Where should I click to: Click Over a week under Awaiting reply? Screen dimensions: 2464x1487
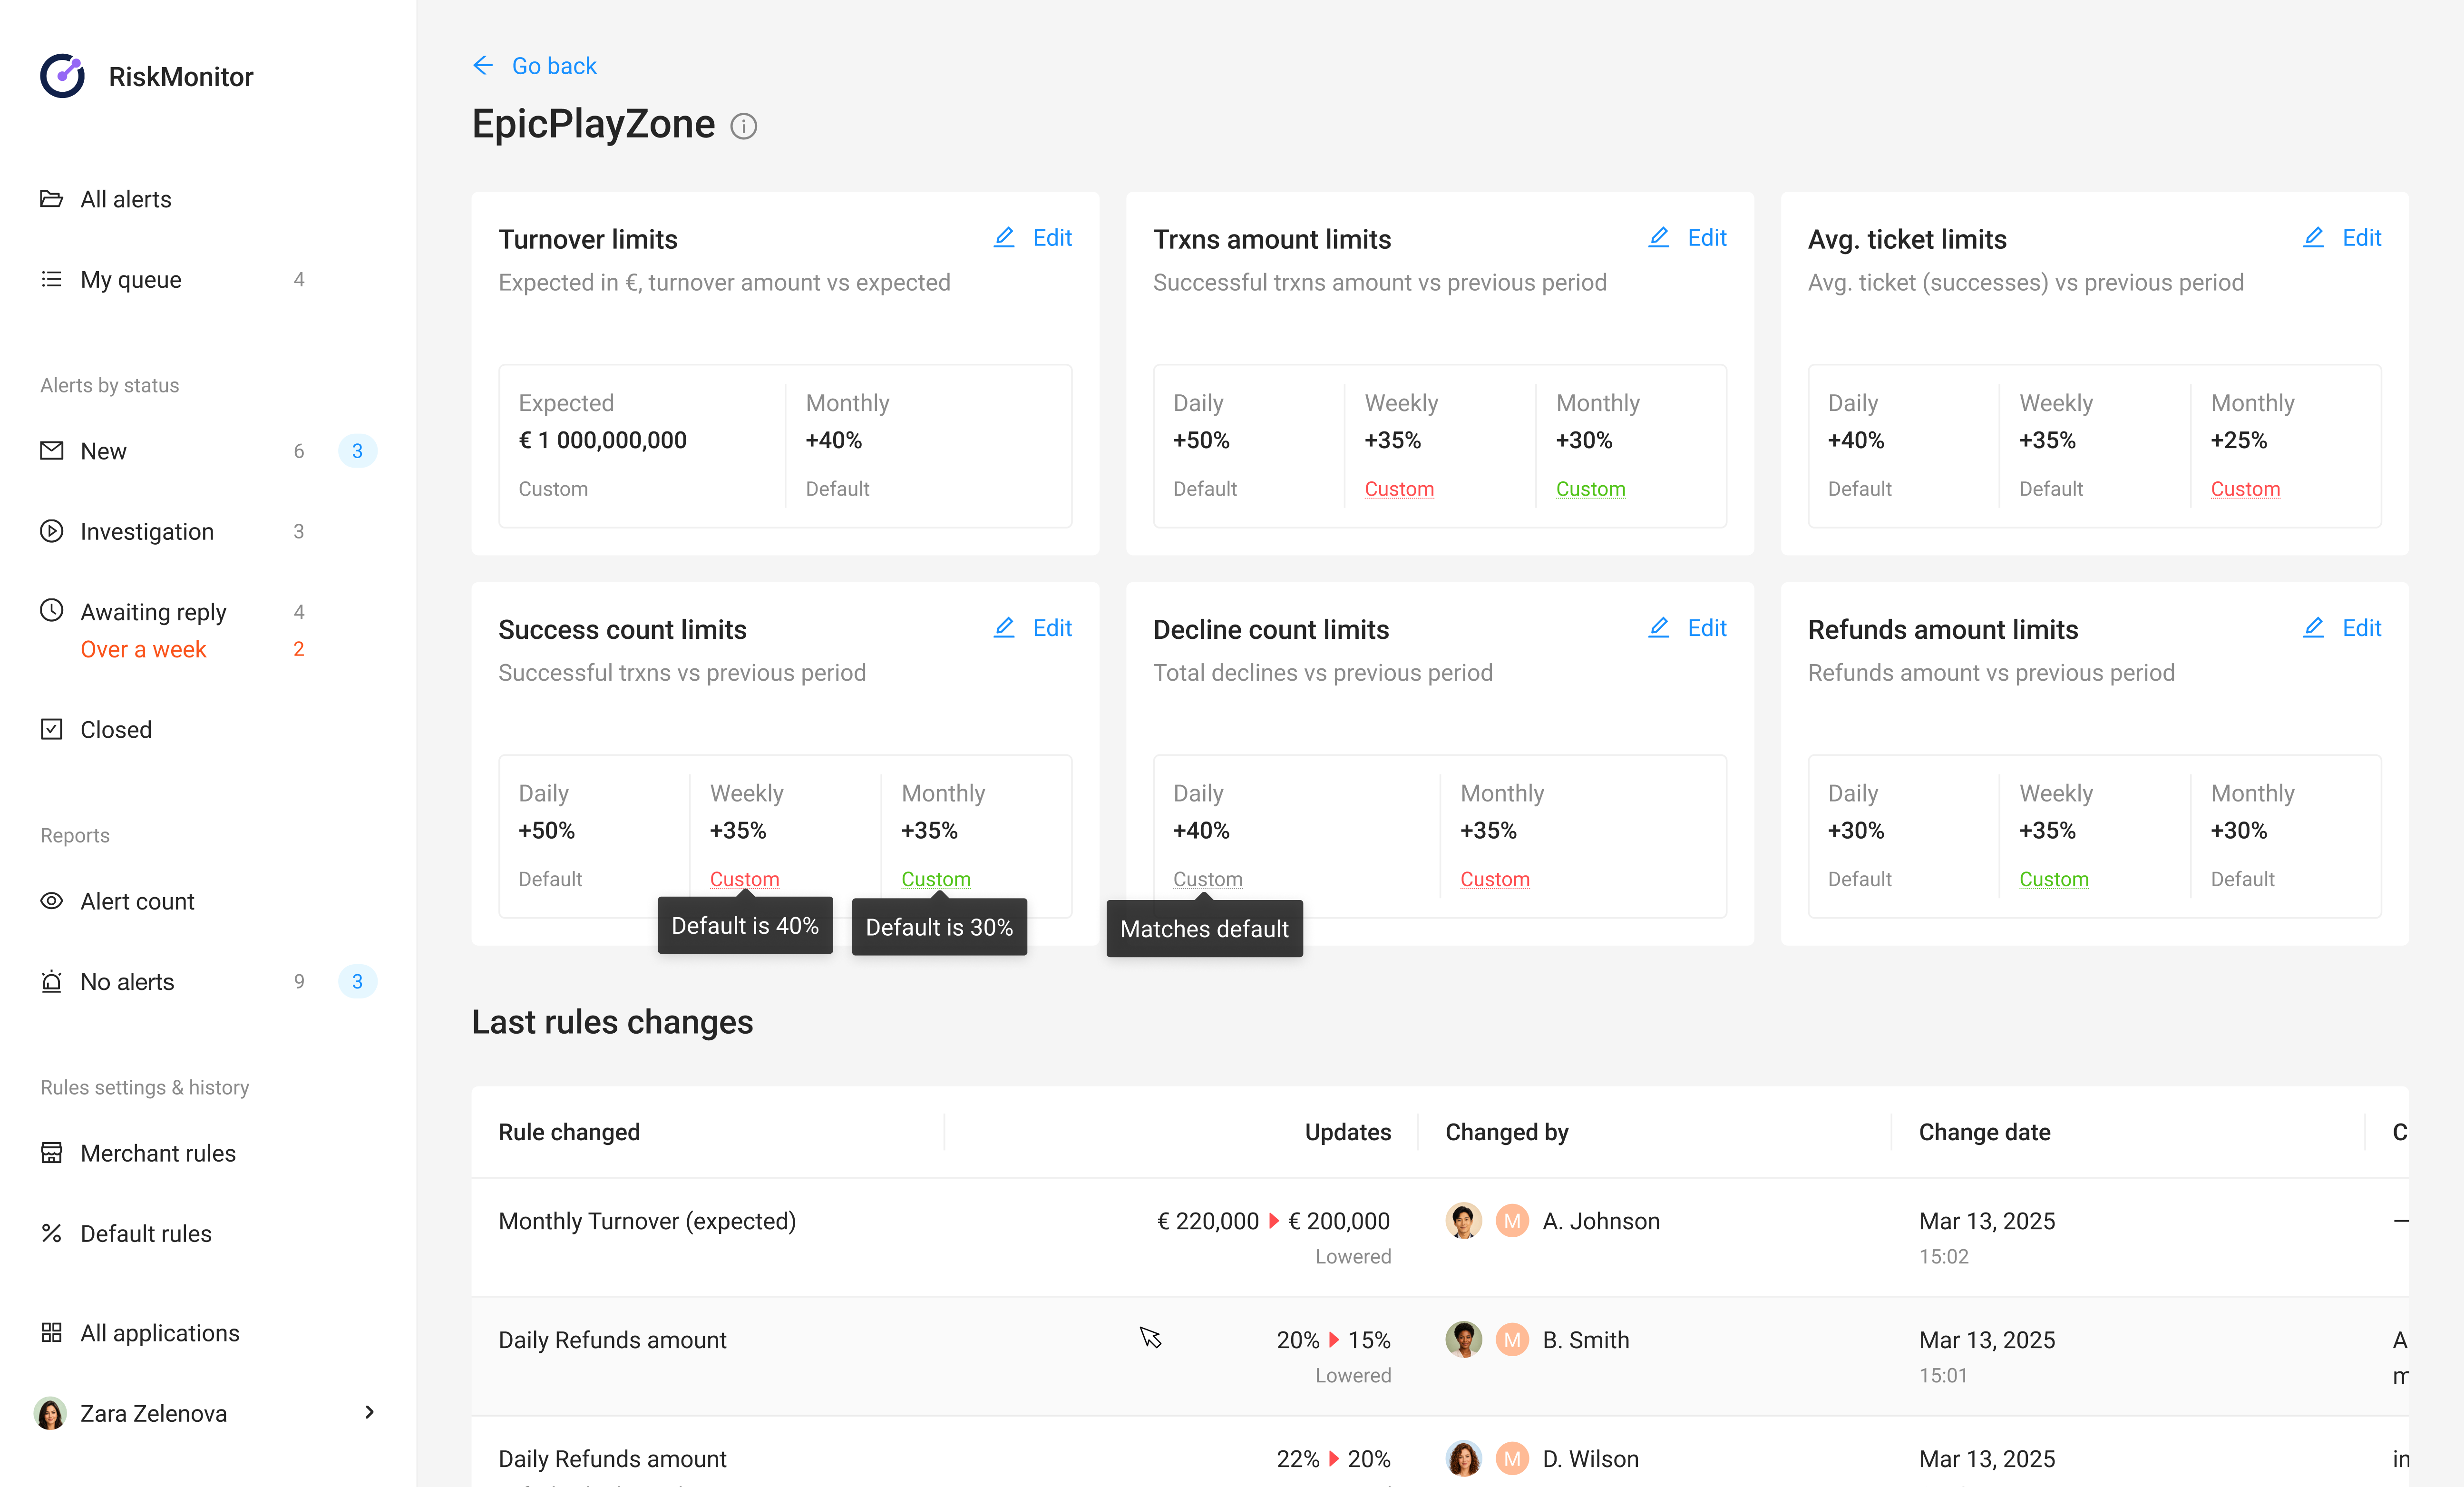pos(143,649)
